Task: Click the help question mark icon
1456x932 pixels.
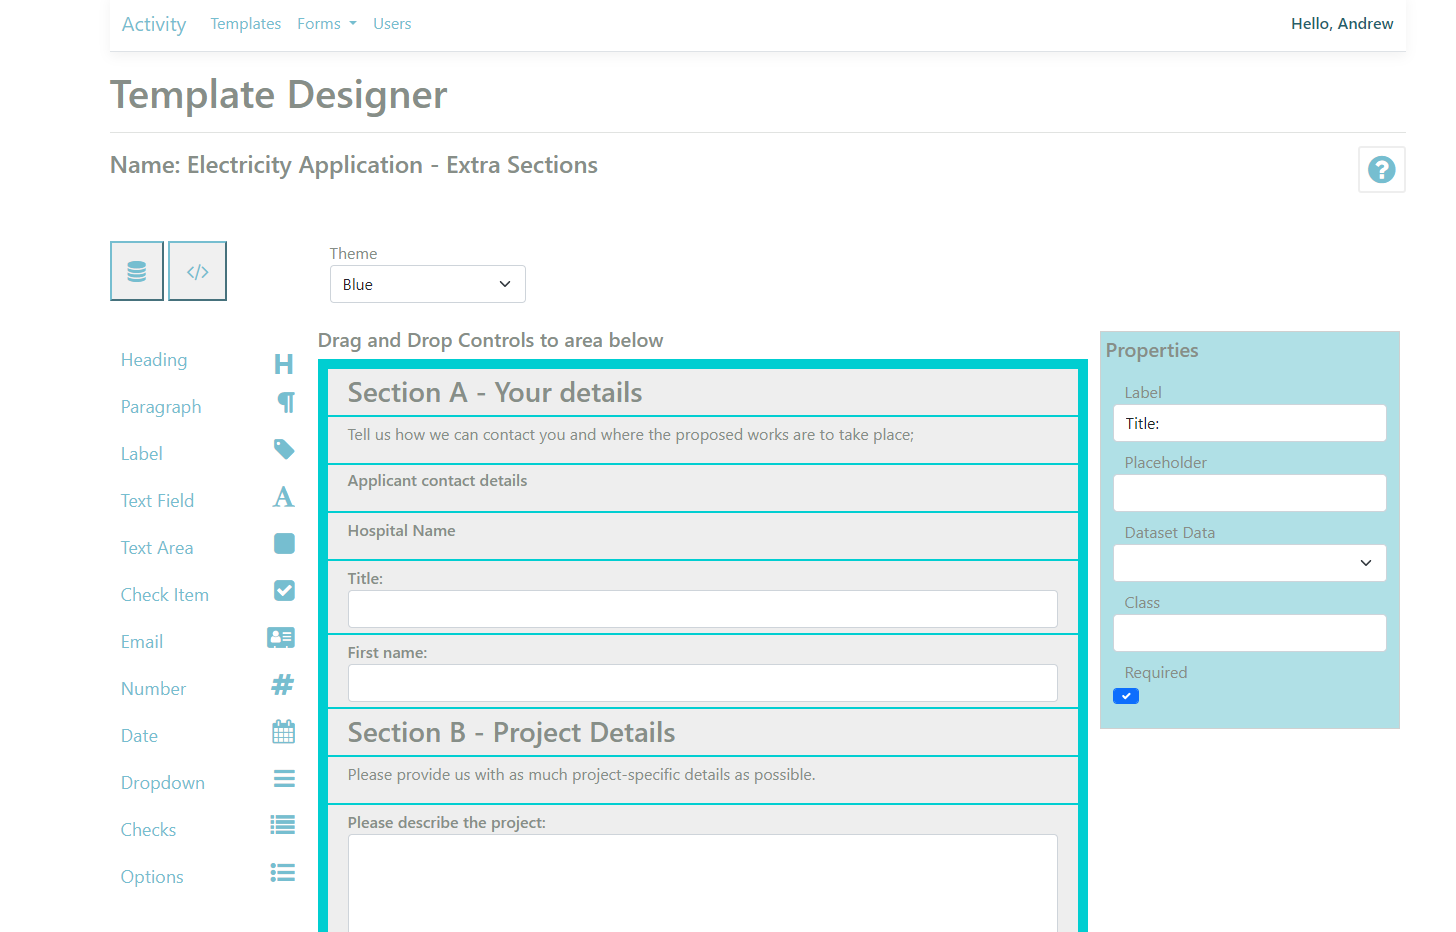Action: pyautogui.click(x=1381, y=170)
